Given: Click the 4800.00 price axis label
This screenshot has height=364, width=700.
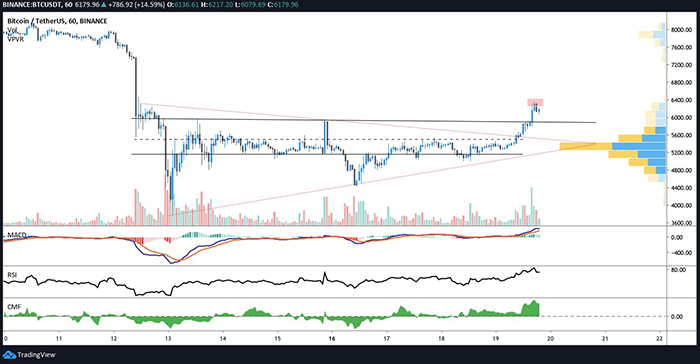Looking at the screenshot, I should tap(681, 171).
